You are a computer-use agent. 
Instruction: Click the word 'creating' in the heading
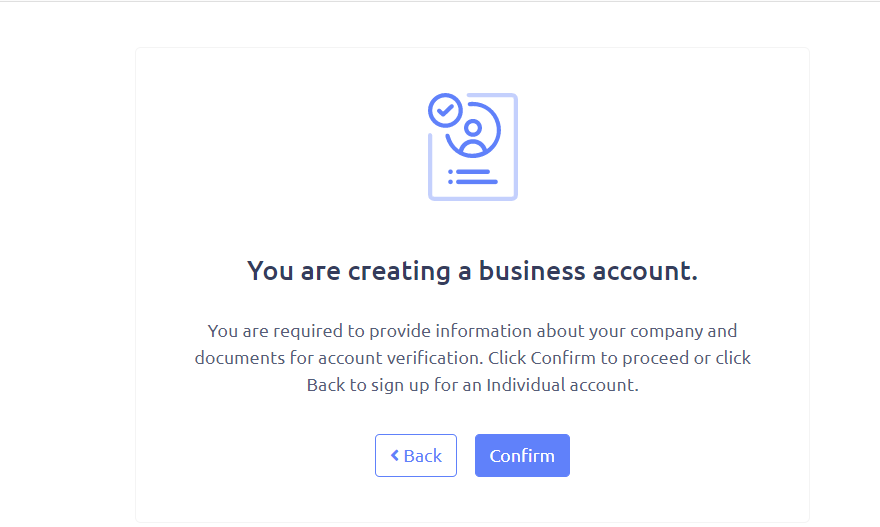[x=399, y=272]
